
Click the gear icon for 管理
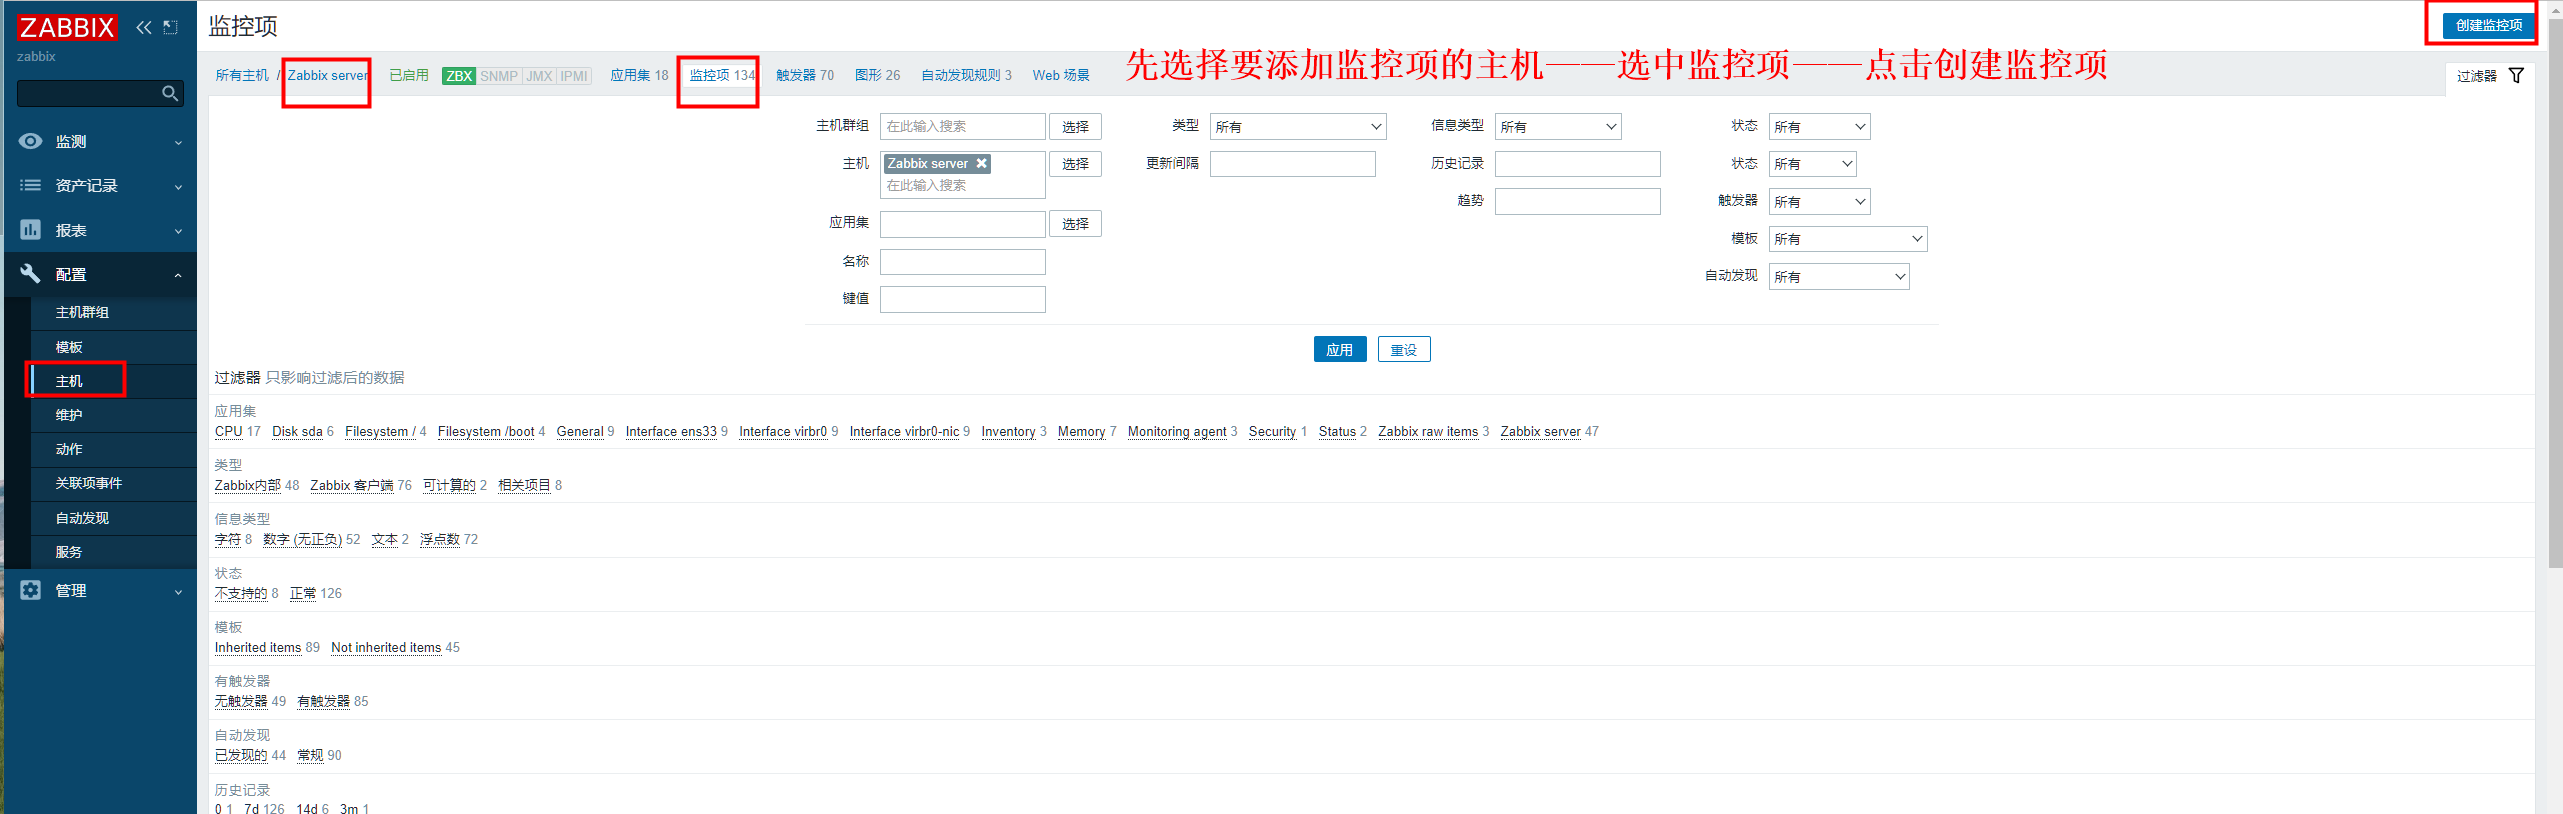(x=31, y=590)
